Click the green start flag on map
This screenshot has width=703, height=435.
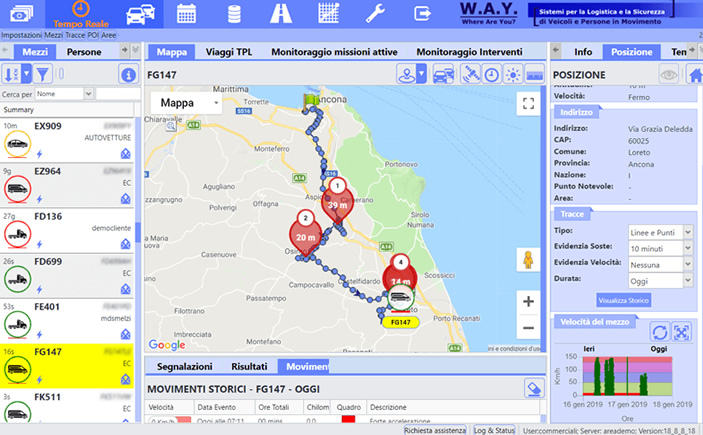tap(310, 102)
